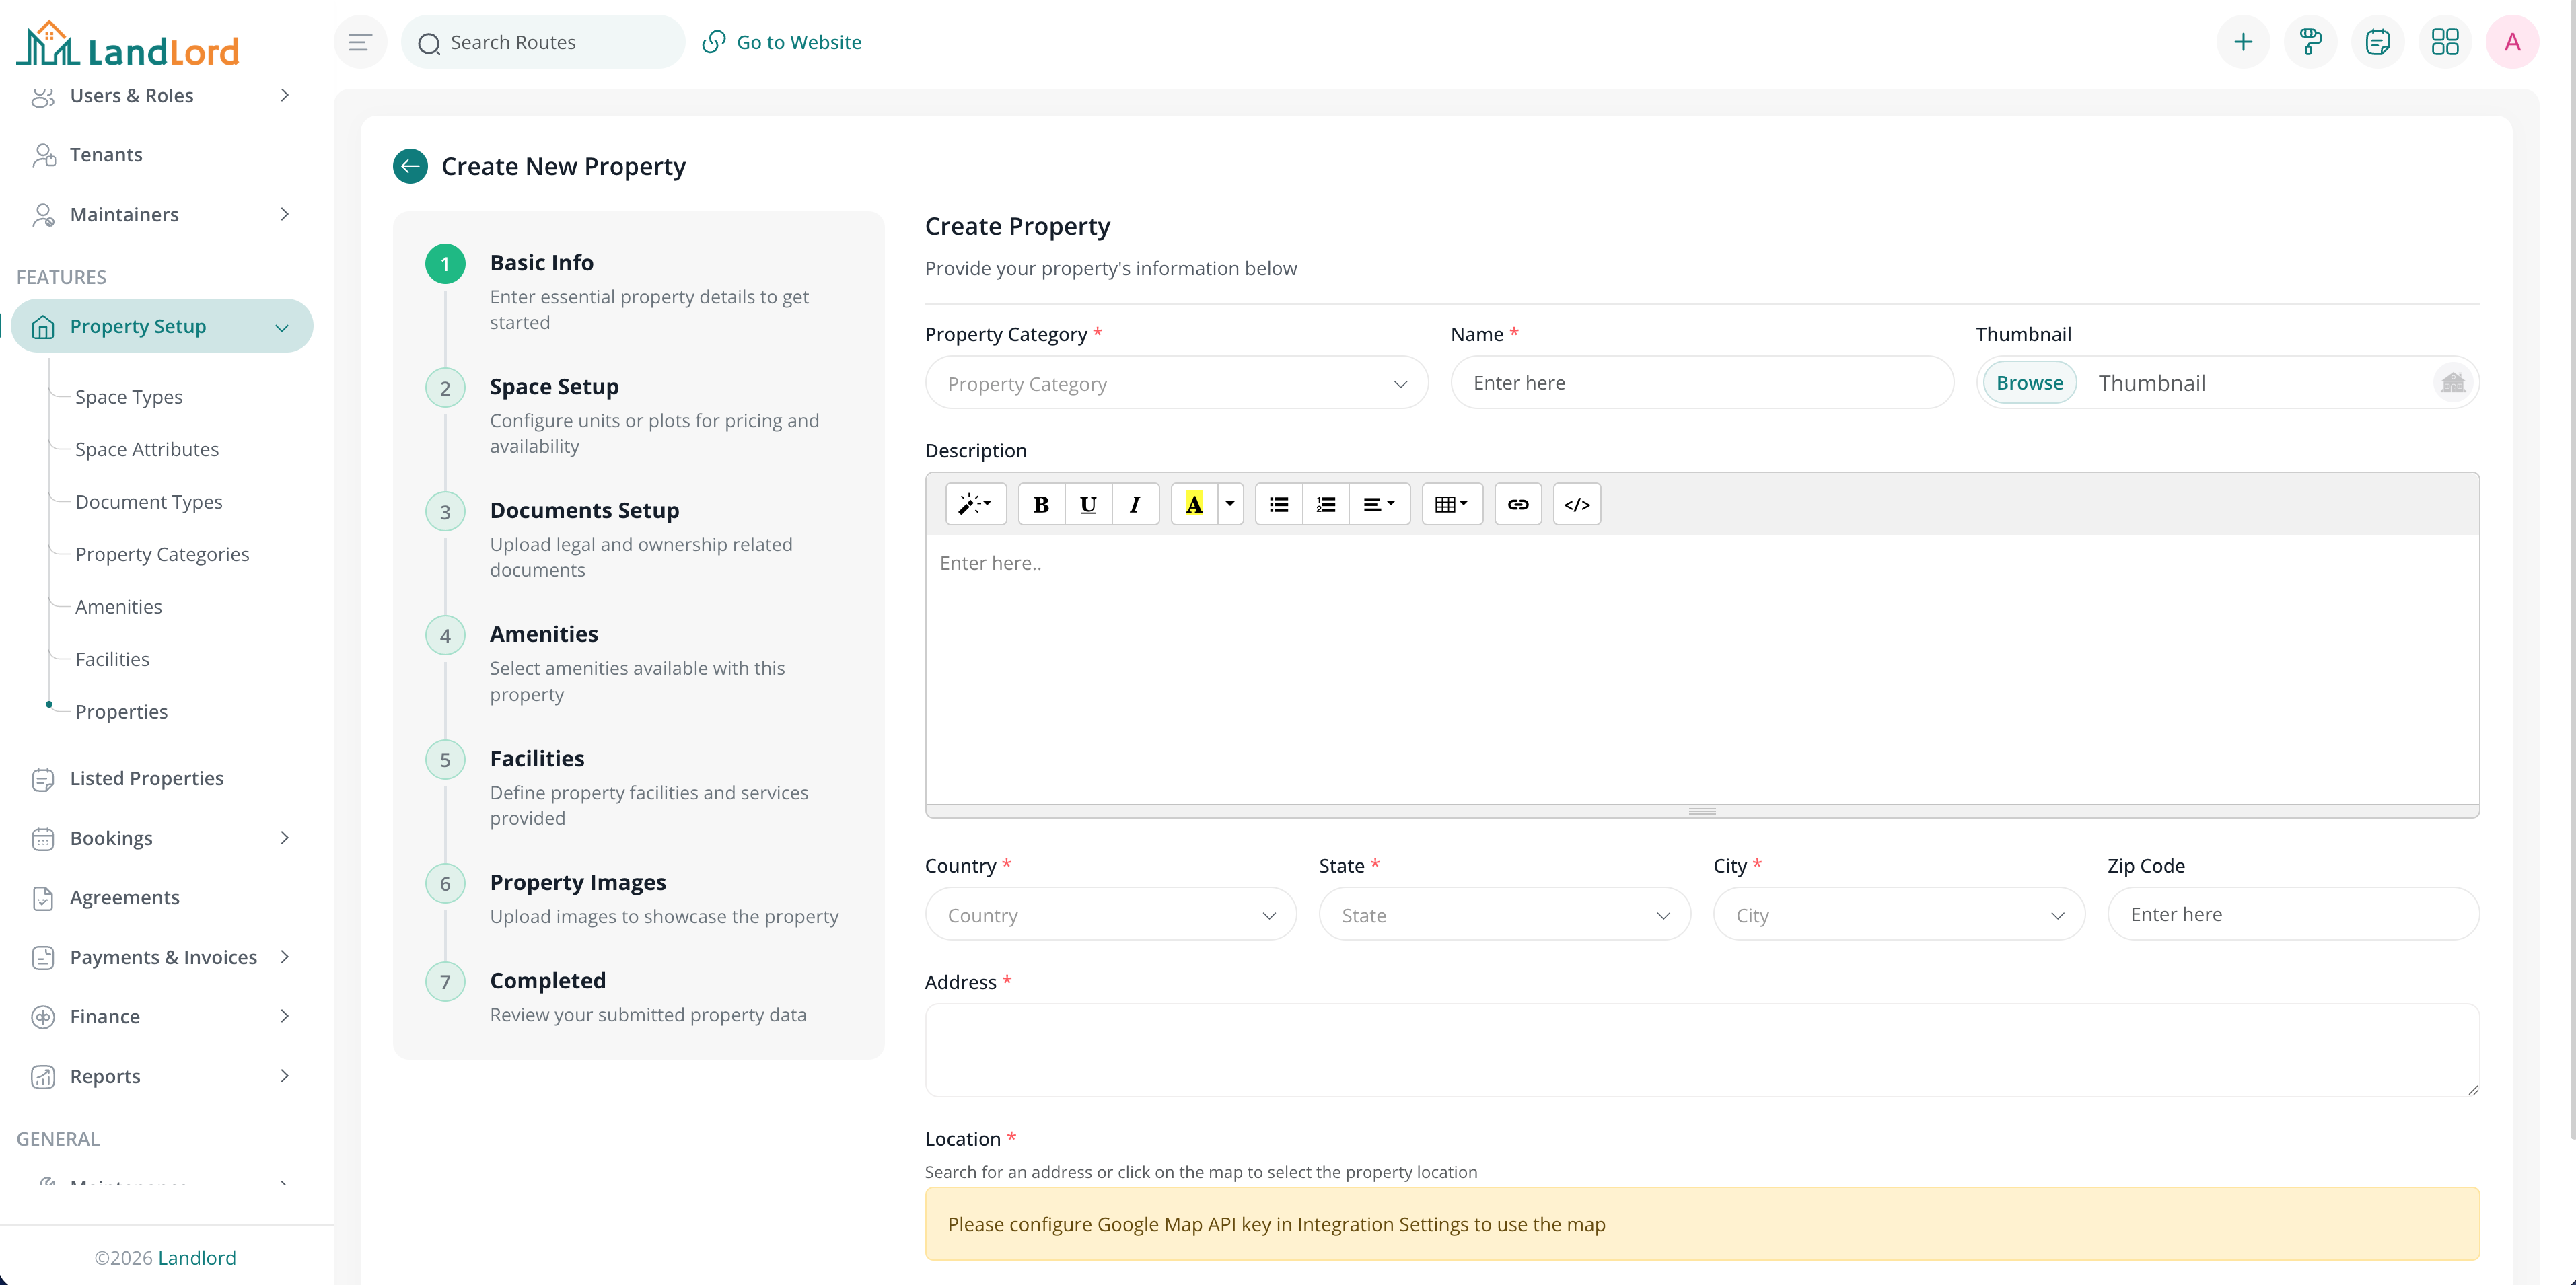Click into the Name input field
Image resolution: width=2576 pixels, height=1285 pixels.
click(1701, 383)
